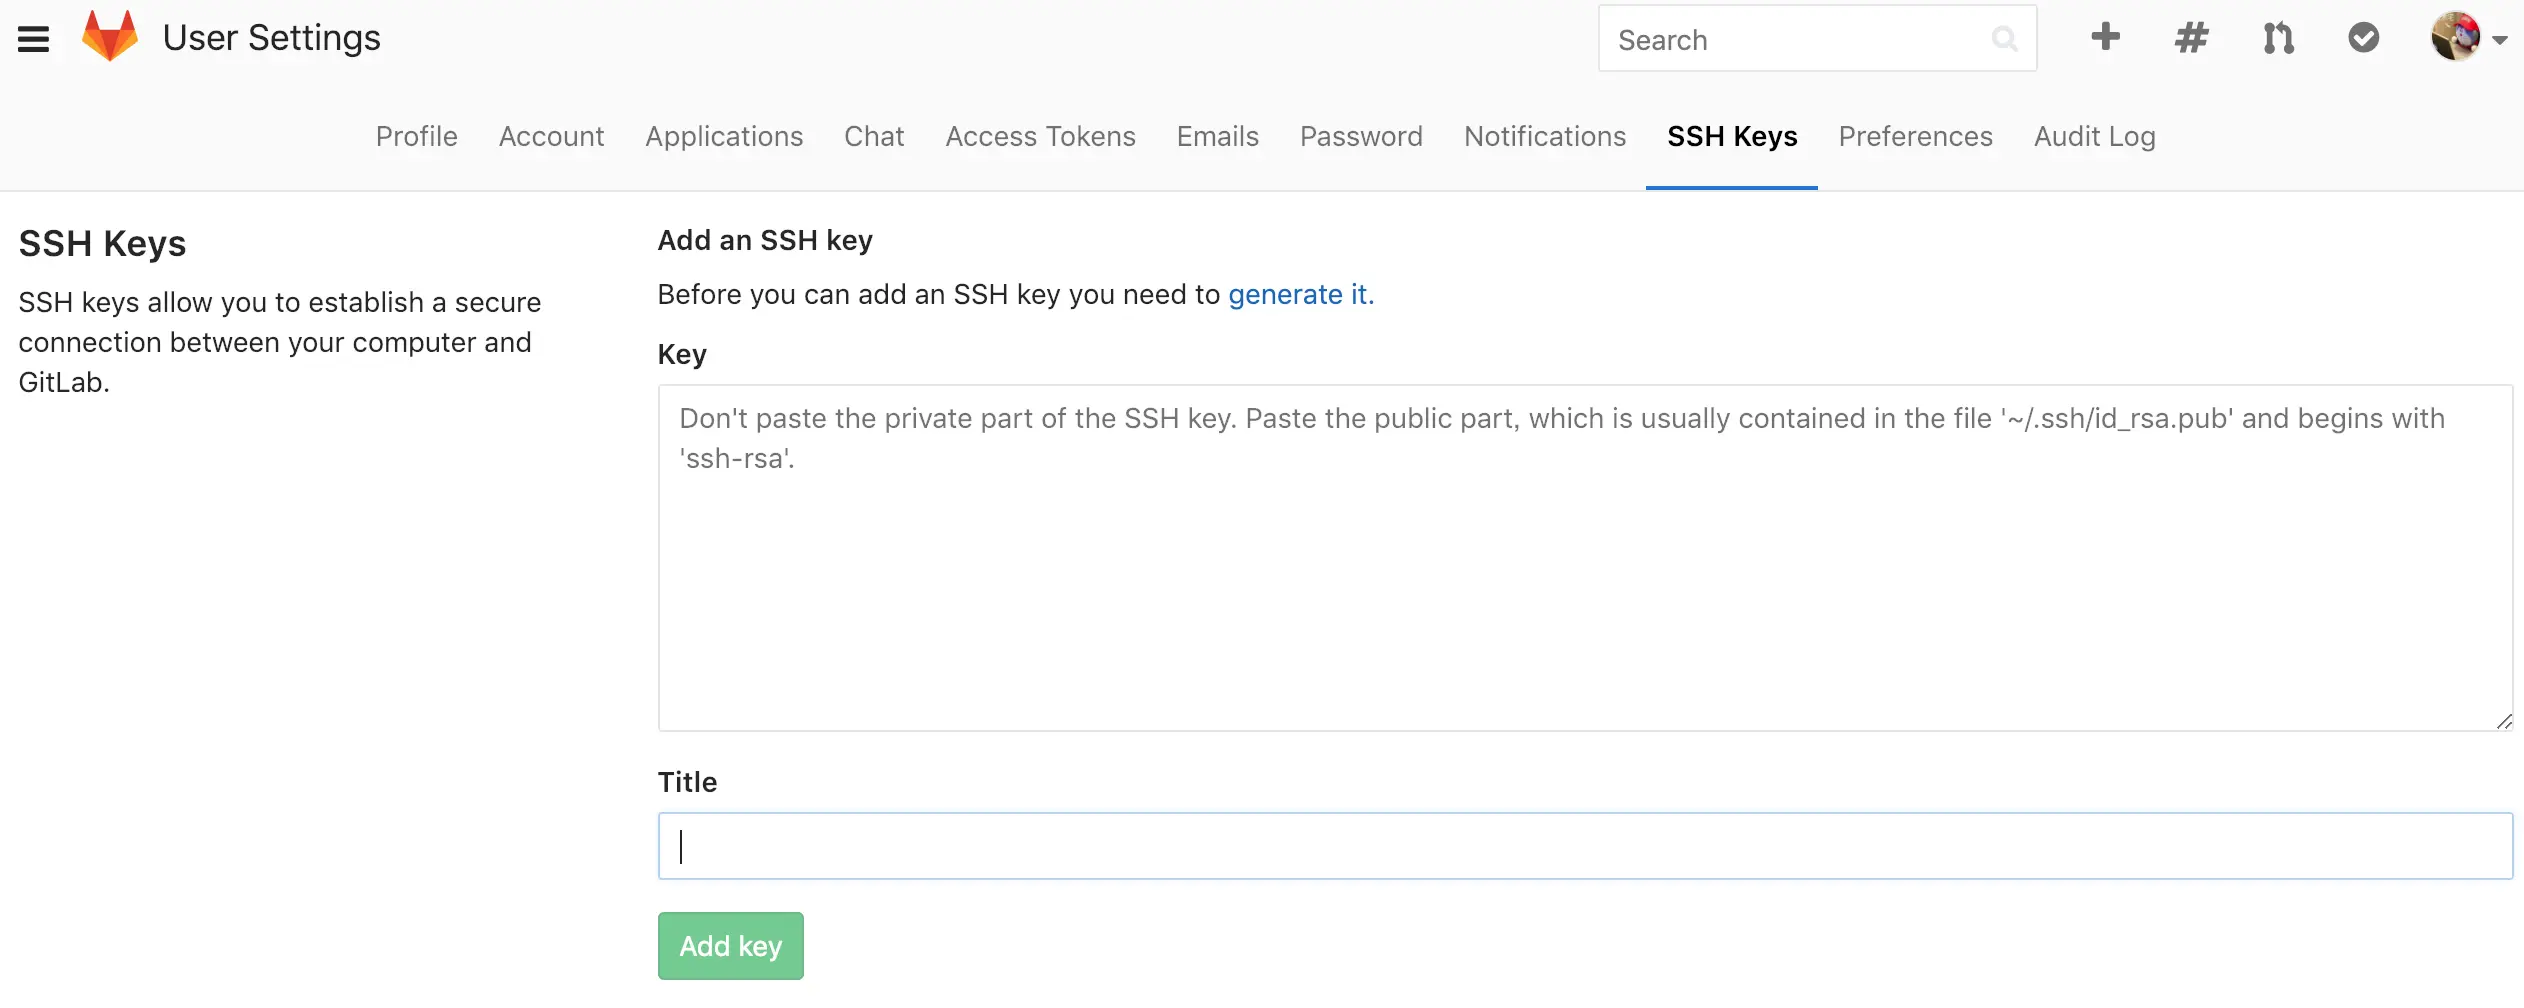Open the Account tab
This screenshot has width=2524, height=1008.
pyautogui.click(x=551, y=136)
